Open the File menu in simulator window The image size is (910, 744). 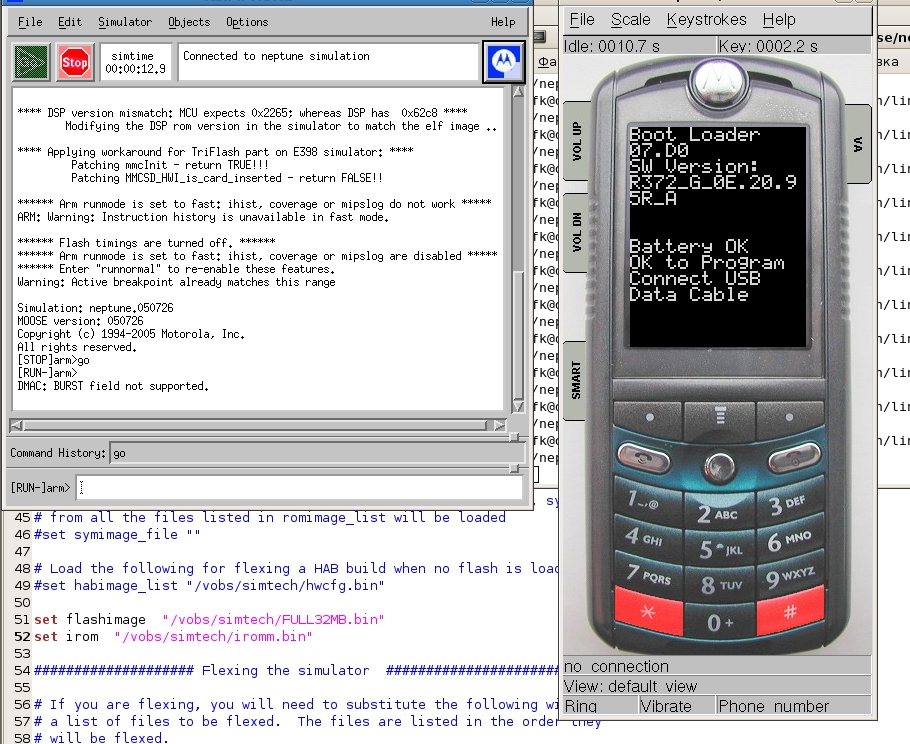click(x=30, y=22)
